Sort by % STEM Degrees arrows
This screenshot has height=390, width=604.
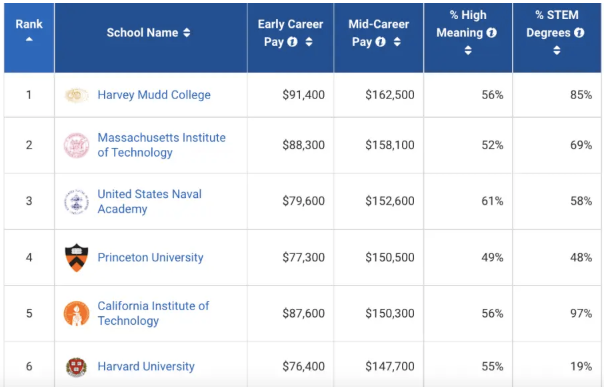557,50
